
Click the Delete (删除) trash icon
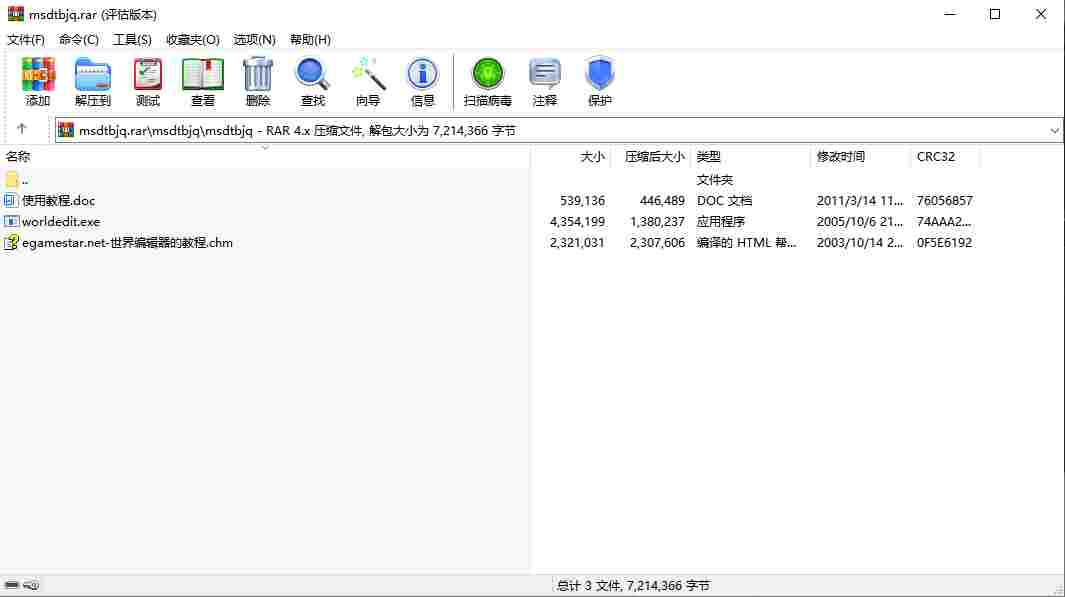coord(257,75)
